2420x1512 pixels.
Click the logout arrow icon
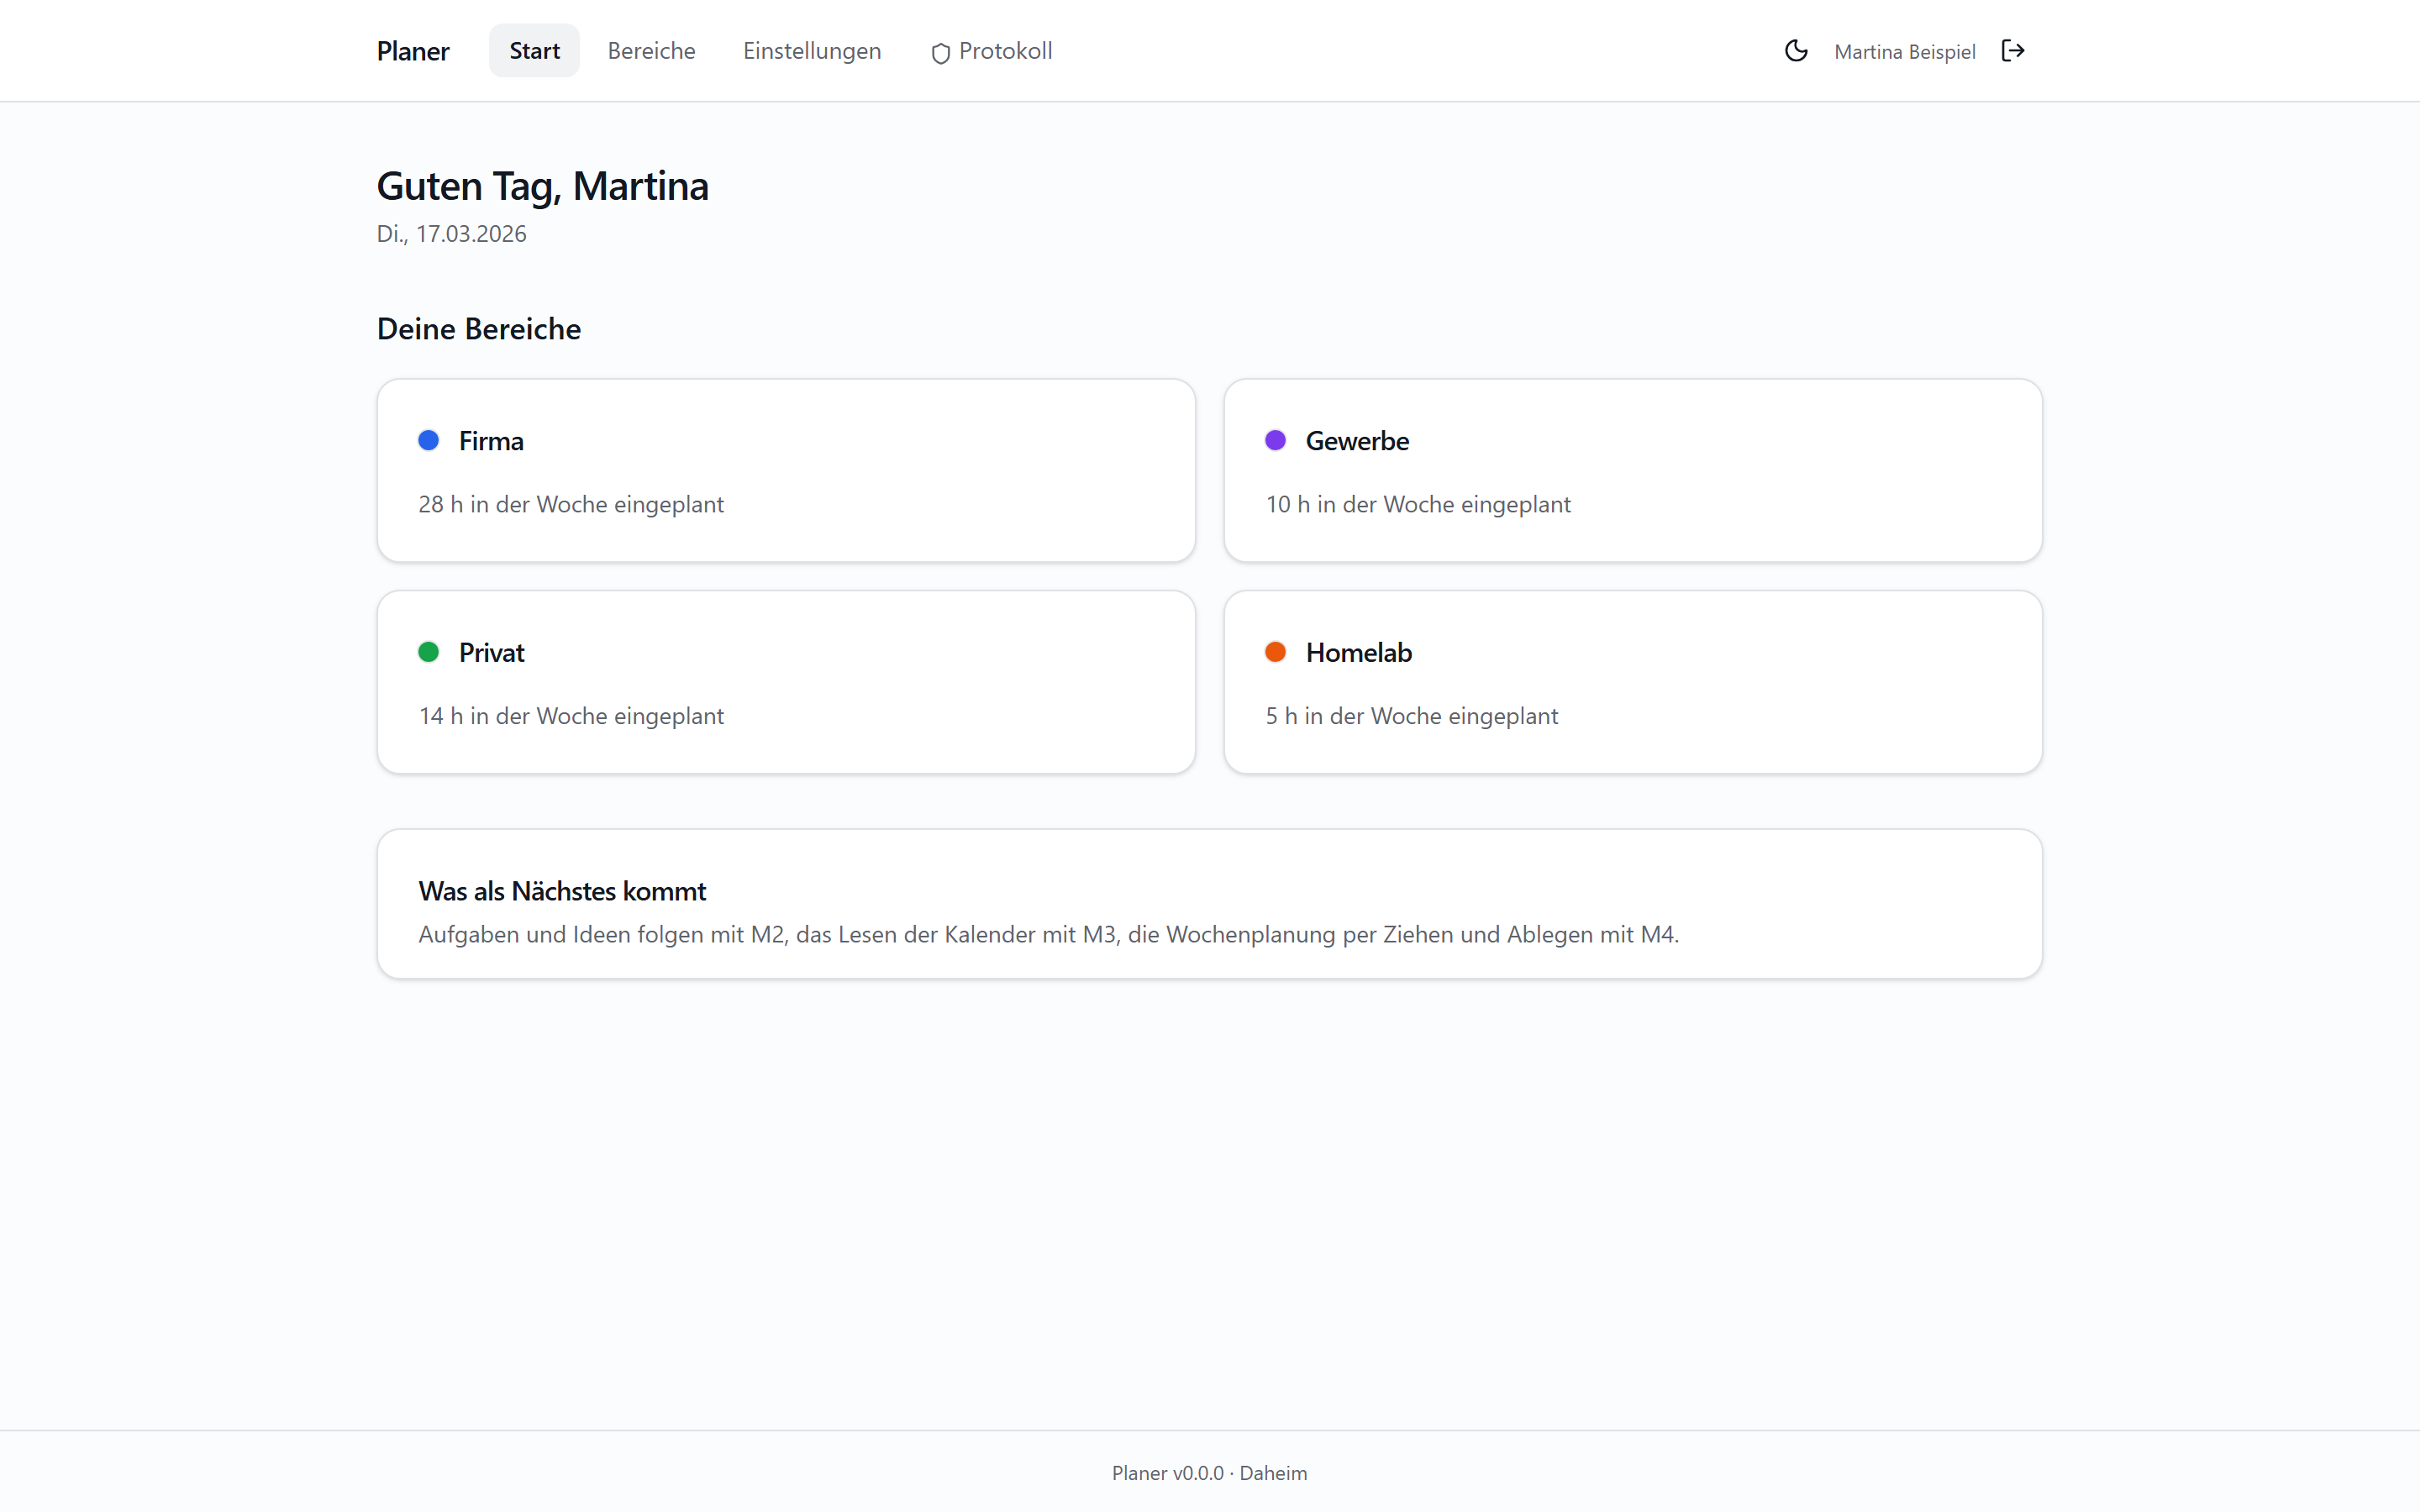[x=2013, y=51]
